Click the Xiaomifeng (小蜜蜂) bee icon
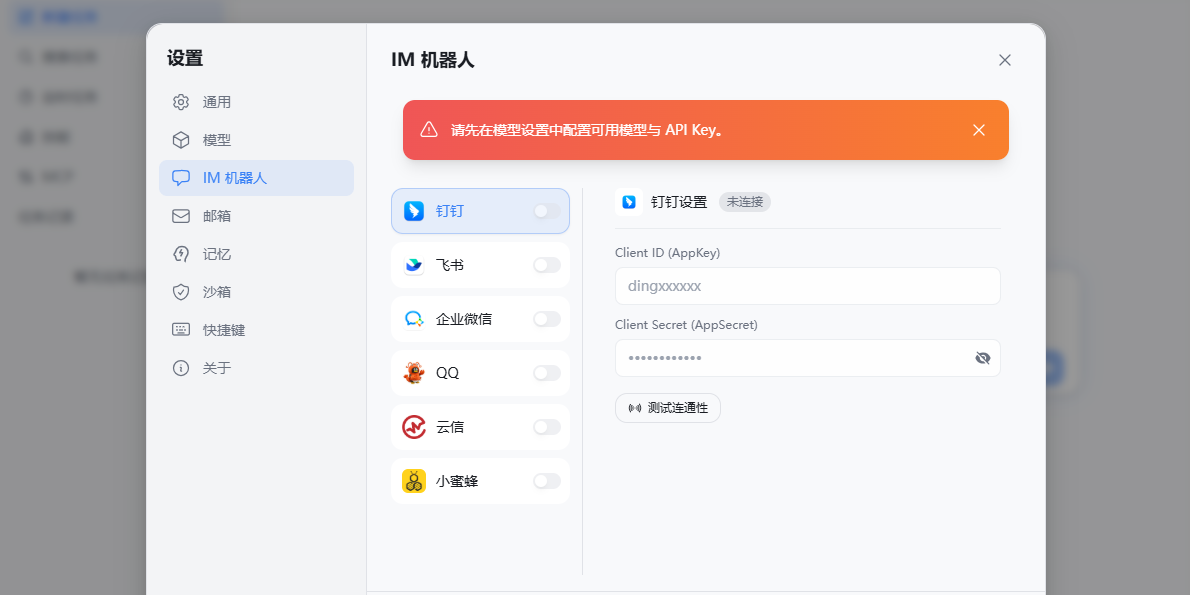Viewport: 1190px width, 595px height. (x=414, y=481)
